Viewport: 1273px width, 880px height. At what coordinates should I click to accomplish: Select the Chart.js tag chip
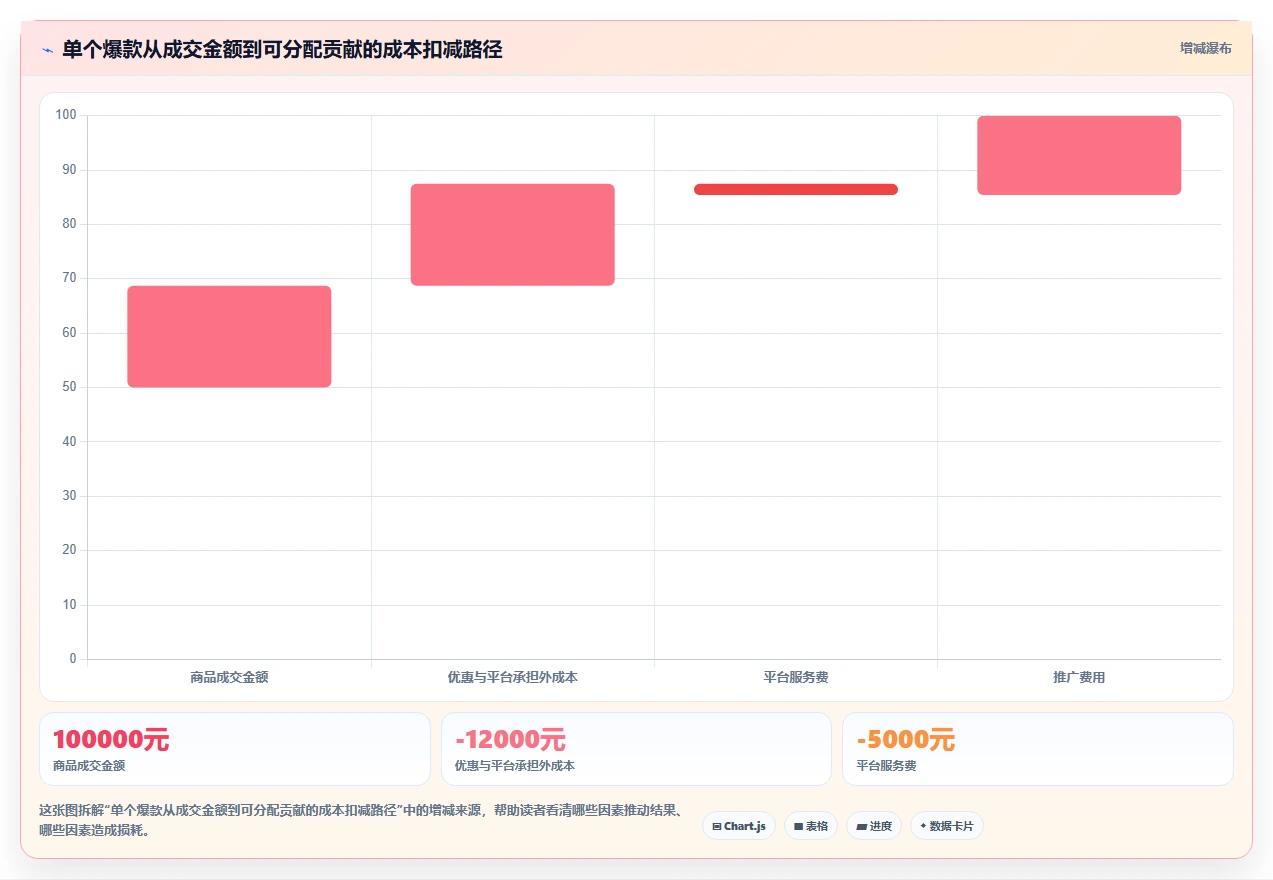pos(739,826)
